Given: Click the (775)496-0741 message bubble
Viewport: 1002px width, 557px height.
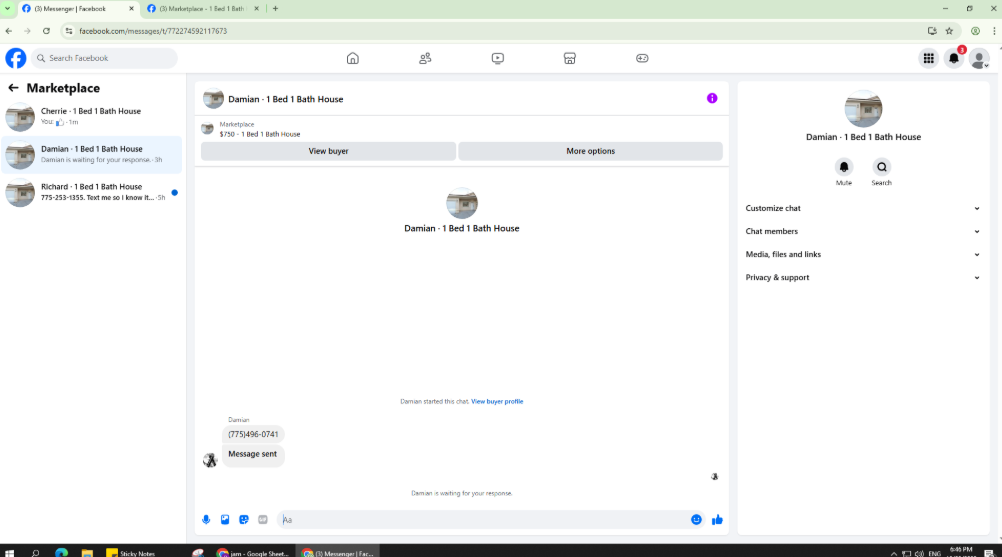Looking at the screenshot, I should click(253, 434).
